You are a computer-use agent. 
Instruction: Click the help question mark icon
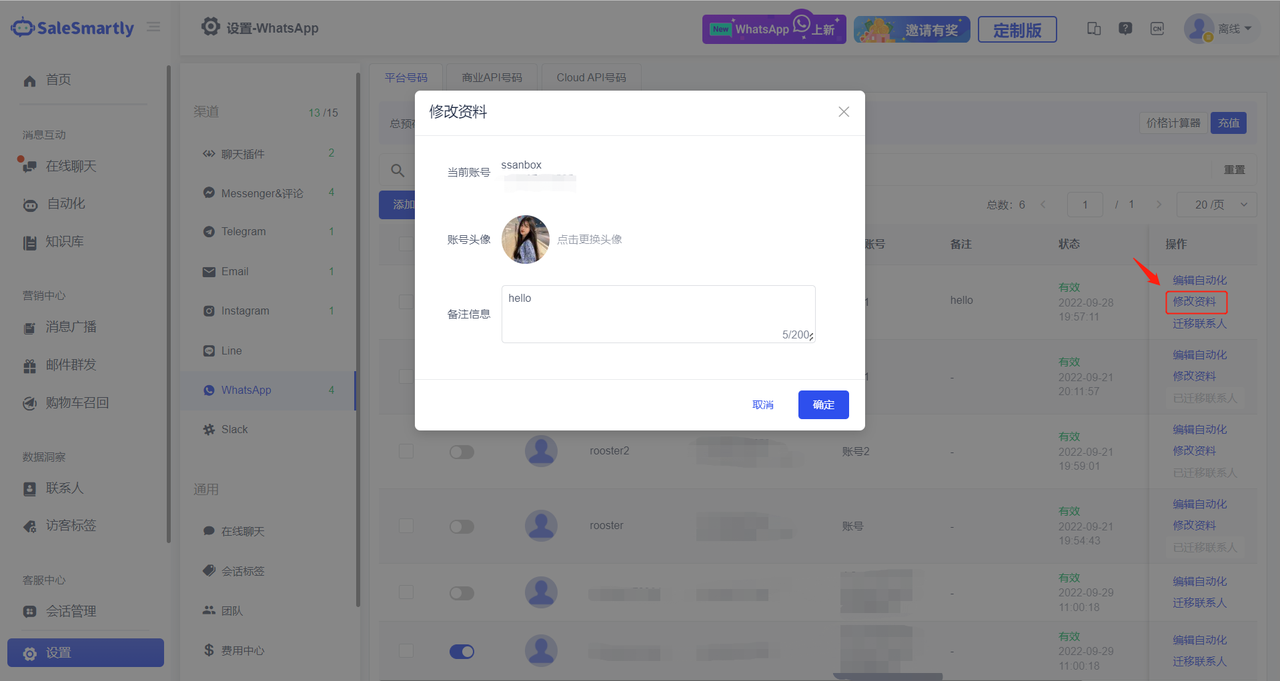point(1126,29)
